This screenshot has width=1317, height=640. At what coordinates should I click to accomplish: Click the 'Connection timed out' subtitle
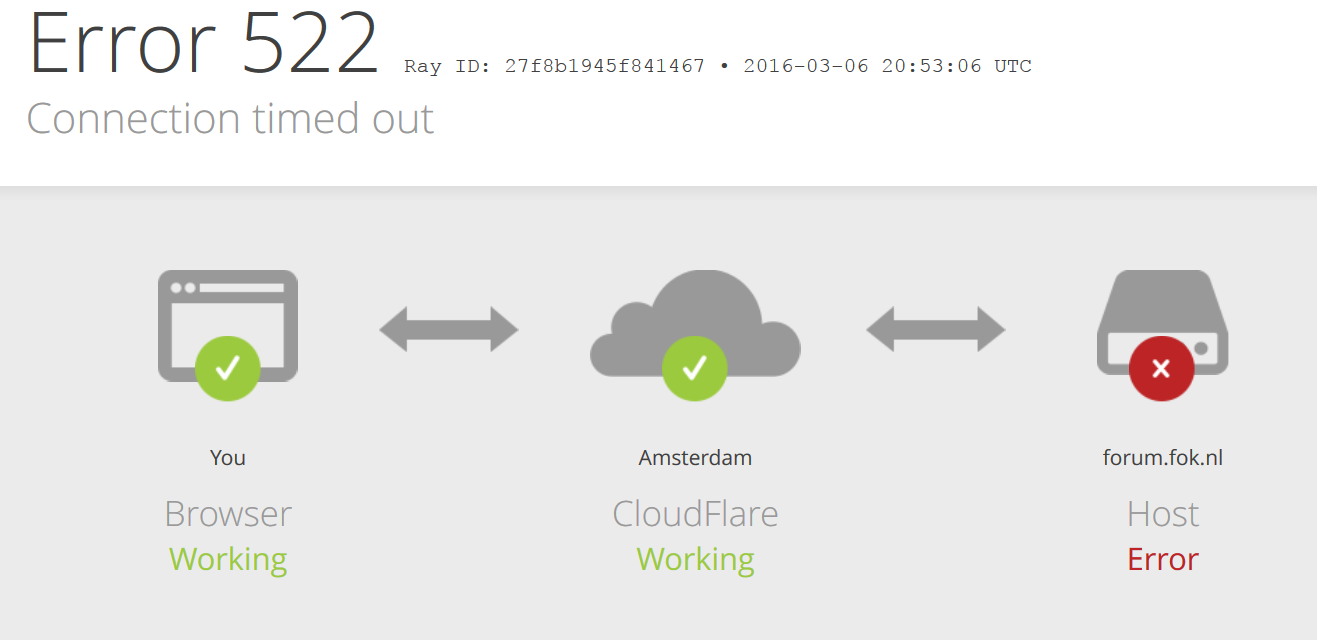[230, 119]
